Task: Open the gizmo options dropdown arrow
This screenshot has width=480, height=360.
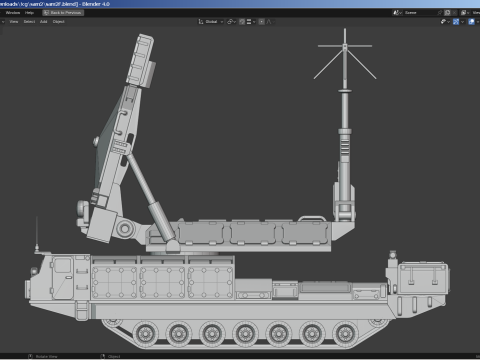Action: coord(462,22)
